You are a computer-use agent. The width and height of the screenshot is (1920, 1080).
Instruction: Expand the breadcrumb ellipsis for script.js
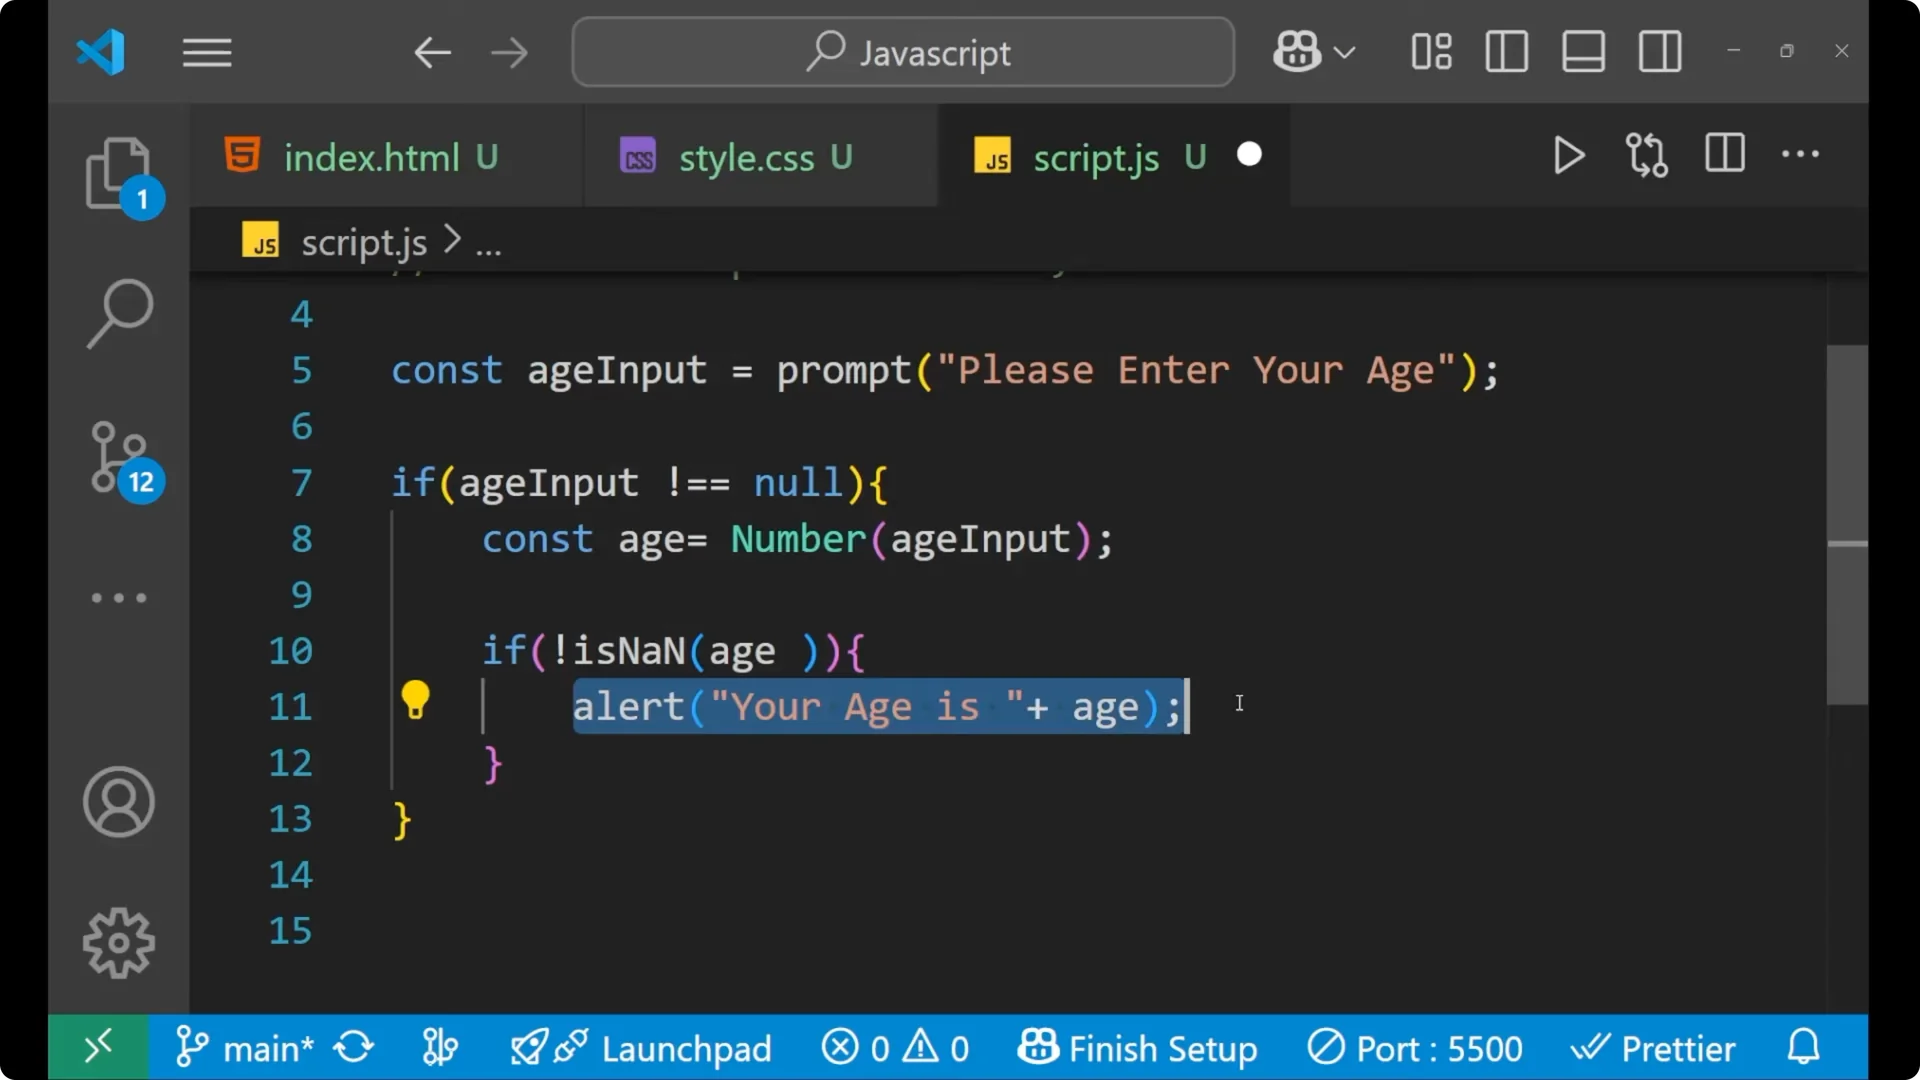[488, 242]
